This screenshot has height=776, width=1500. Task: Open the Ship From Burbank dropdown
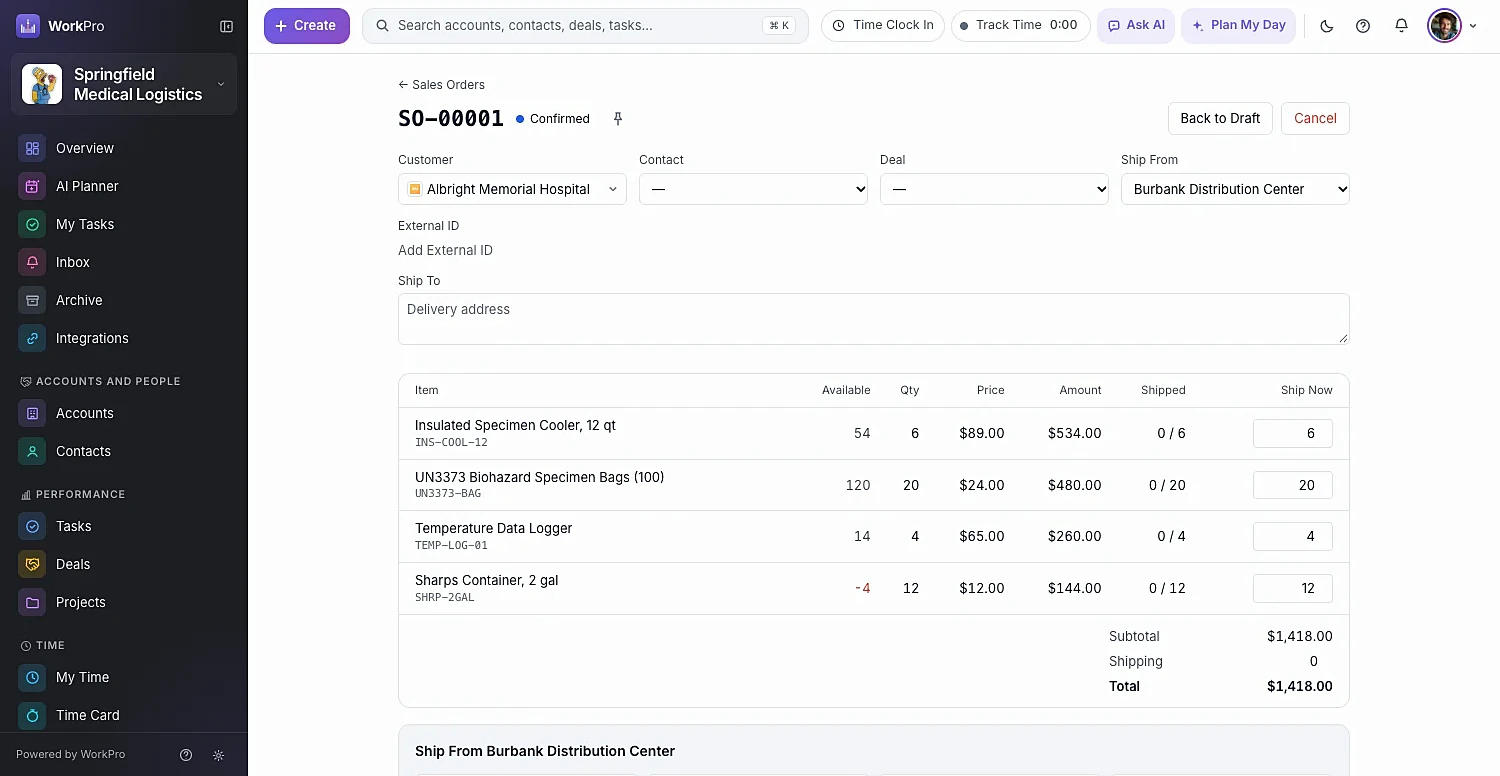[x=1235, y=189]
